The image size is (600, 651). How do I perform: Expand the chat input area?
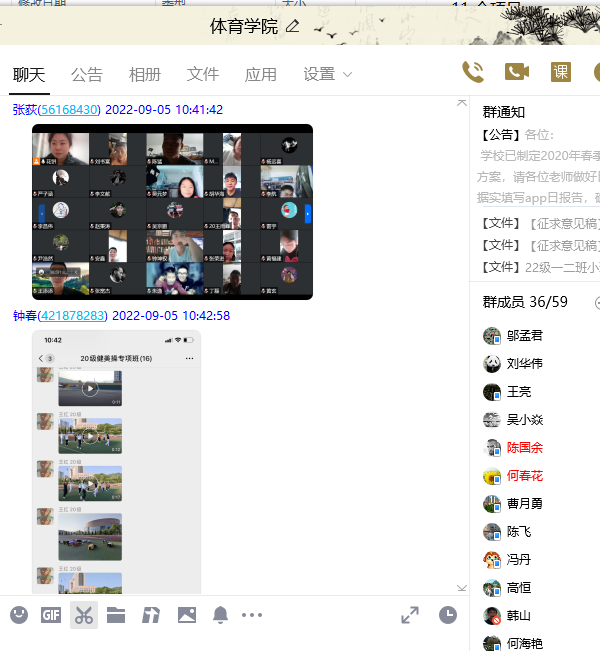point(410,615)
